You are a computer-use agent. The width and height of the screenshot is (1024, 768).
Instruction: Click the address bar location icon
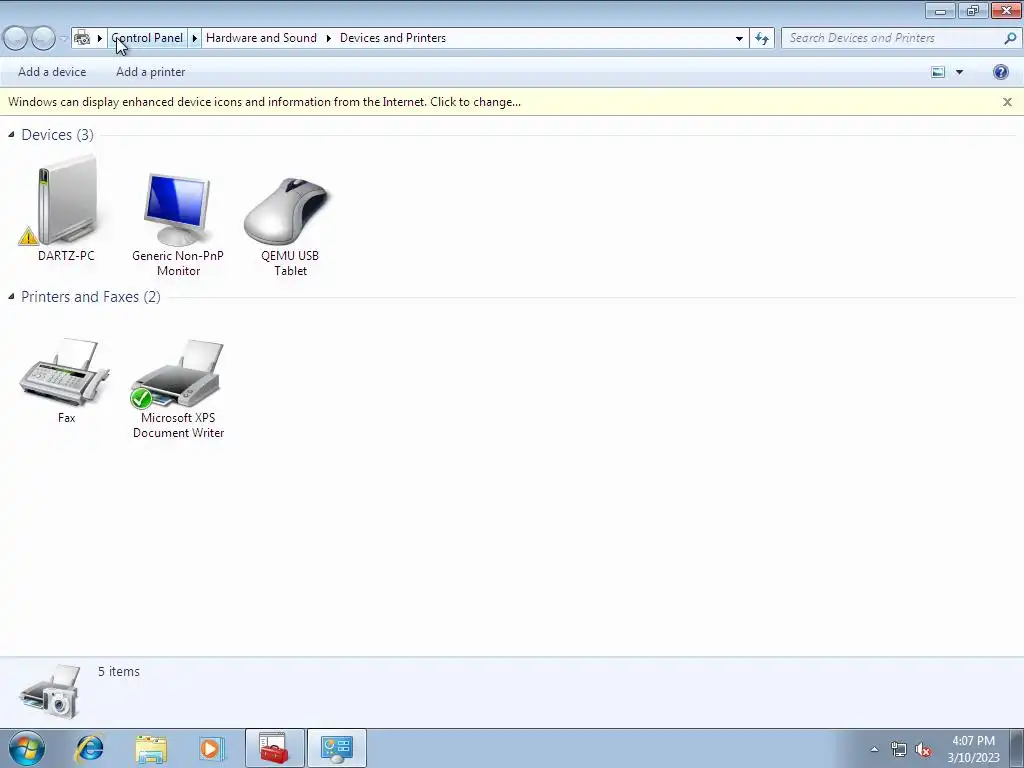(x=82, y=38)
